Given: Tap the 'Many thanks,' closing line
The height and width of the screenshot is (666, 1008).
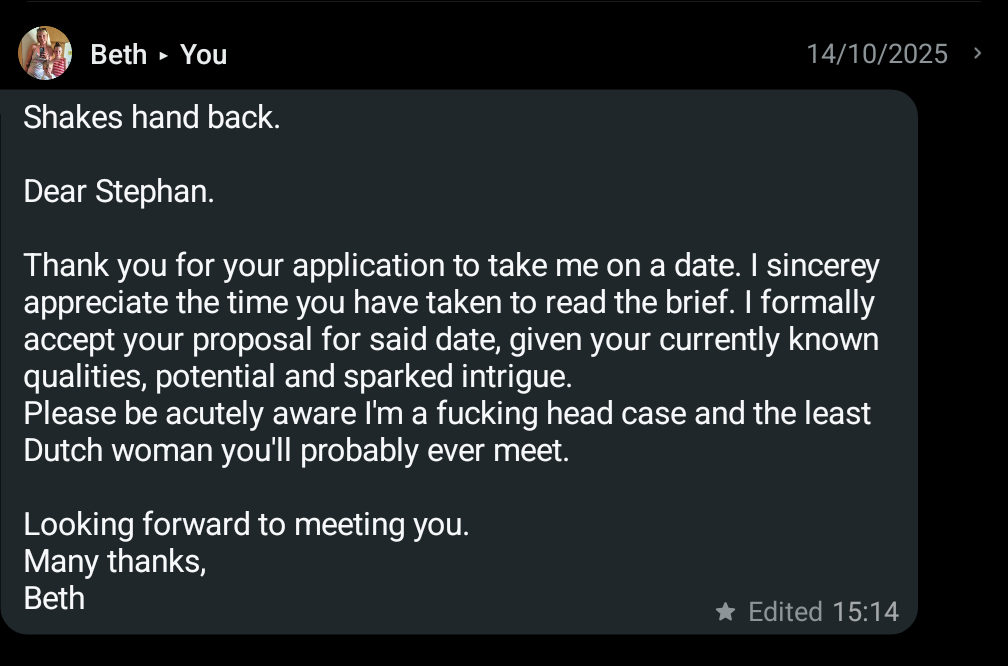Looking at the screenshot, I should point(115,561).
